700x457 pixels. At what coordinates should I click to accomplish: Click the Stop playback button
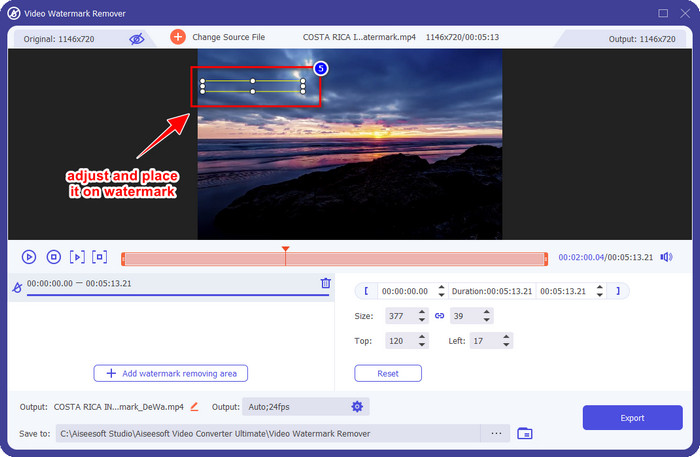pyautogui.click(x=54, y=257)
